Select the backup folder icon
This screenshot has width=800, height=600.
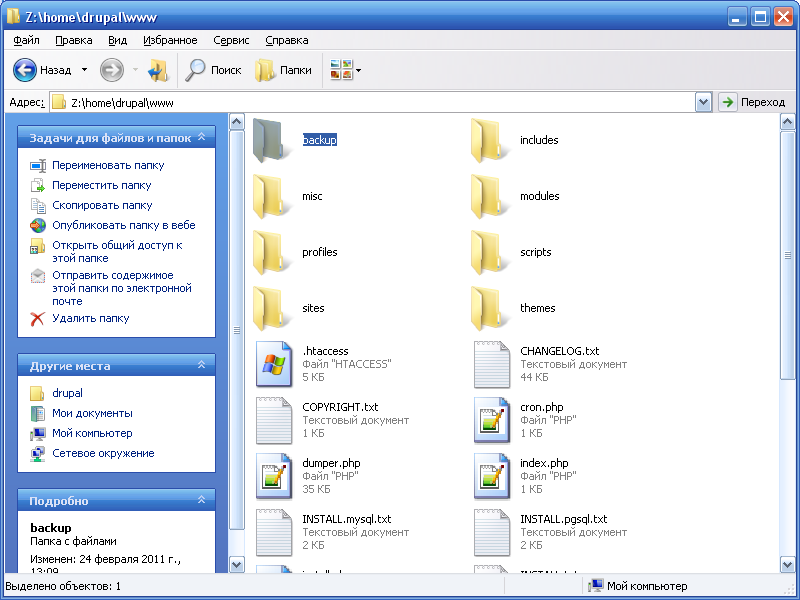(x=270, y=140)
